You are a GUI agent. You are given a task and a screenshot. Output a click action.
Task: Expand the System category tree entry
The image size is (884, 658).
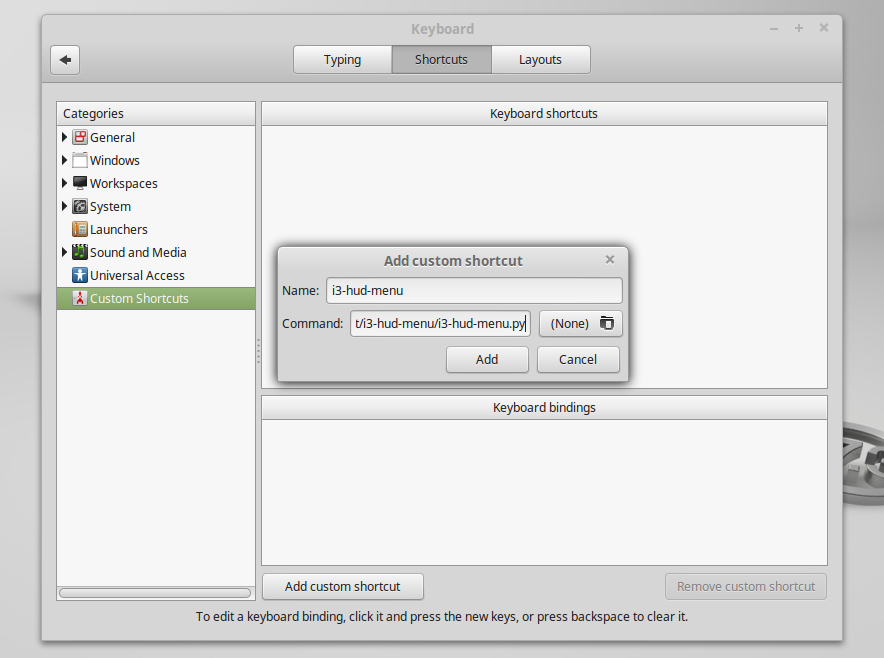(x=64, y=206)
